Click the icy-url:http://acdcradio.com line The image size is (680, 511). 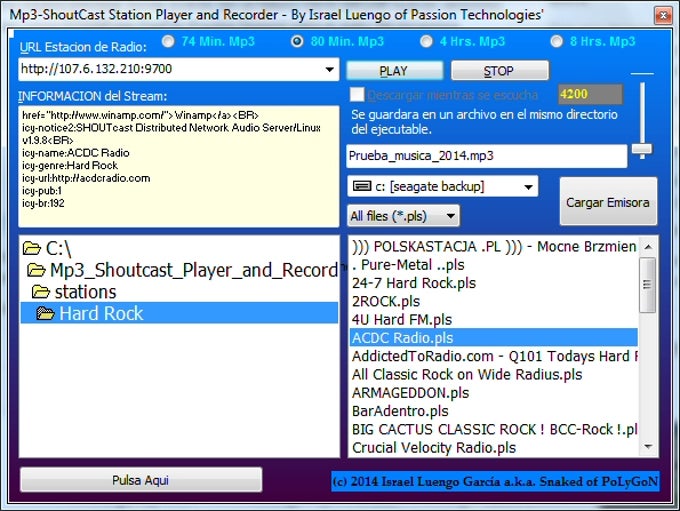(x=86, y=178)
